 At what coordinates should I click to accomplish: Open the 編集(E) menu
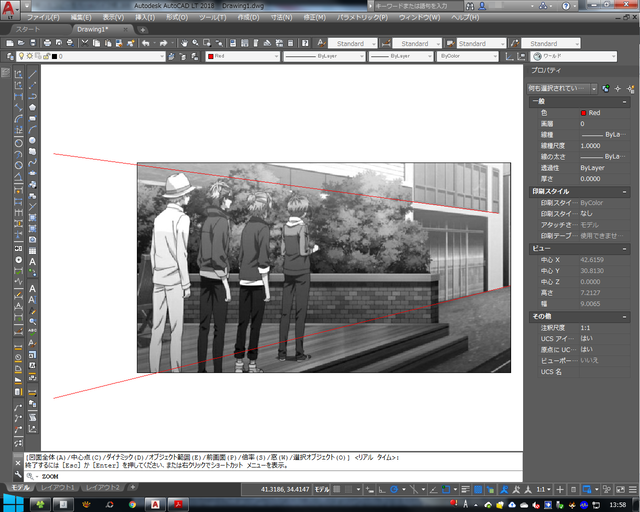(81, 18)
